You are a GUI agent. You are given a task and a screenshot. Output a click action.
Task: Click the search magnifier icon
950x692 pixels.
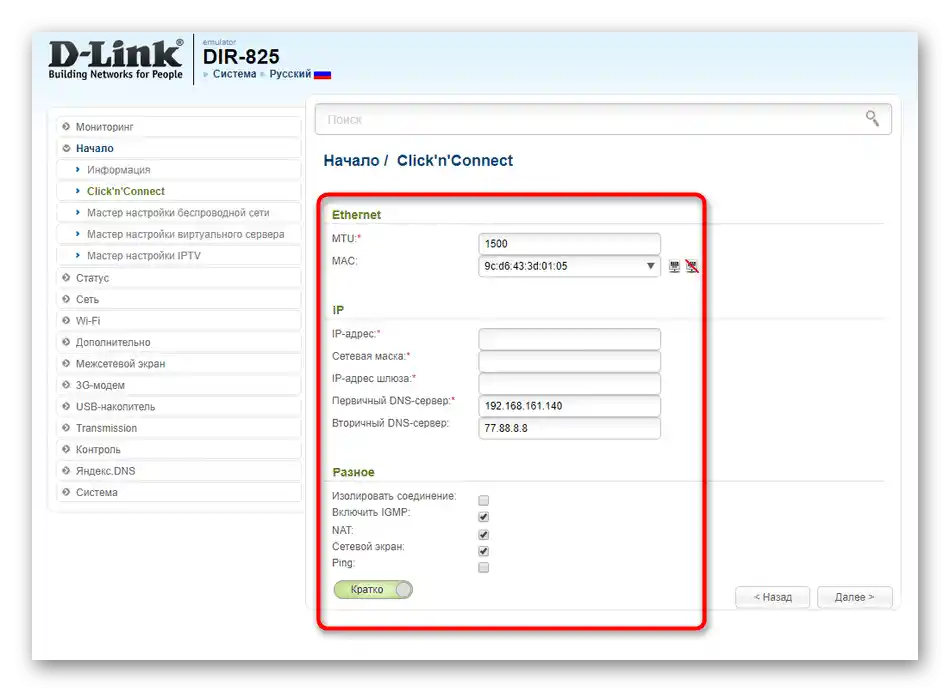pos(872,118)
